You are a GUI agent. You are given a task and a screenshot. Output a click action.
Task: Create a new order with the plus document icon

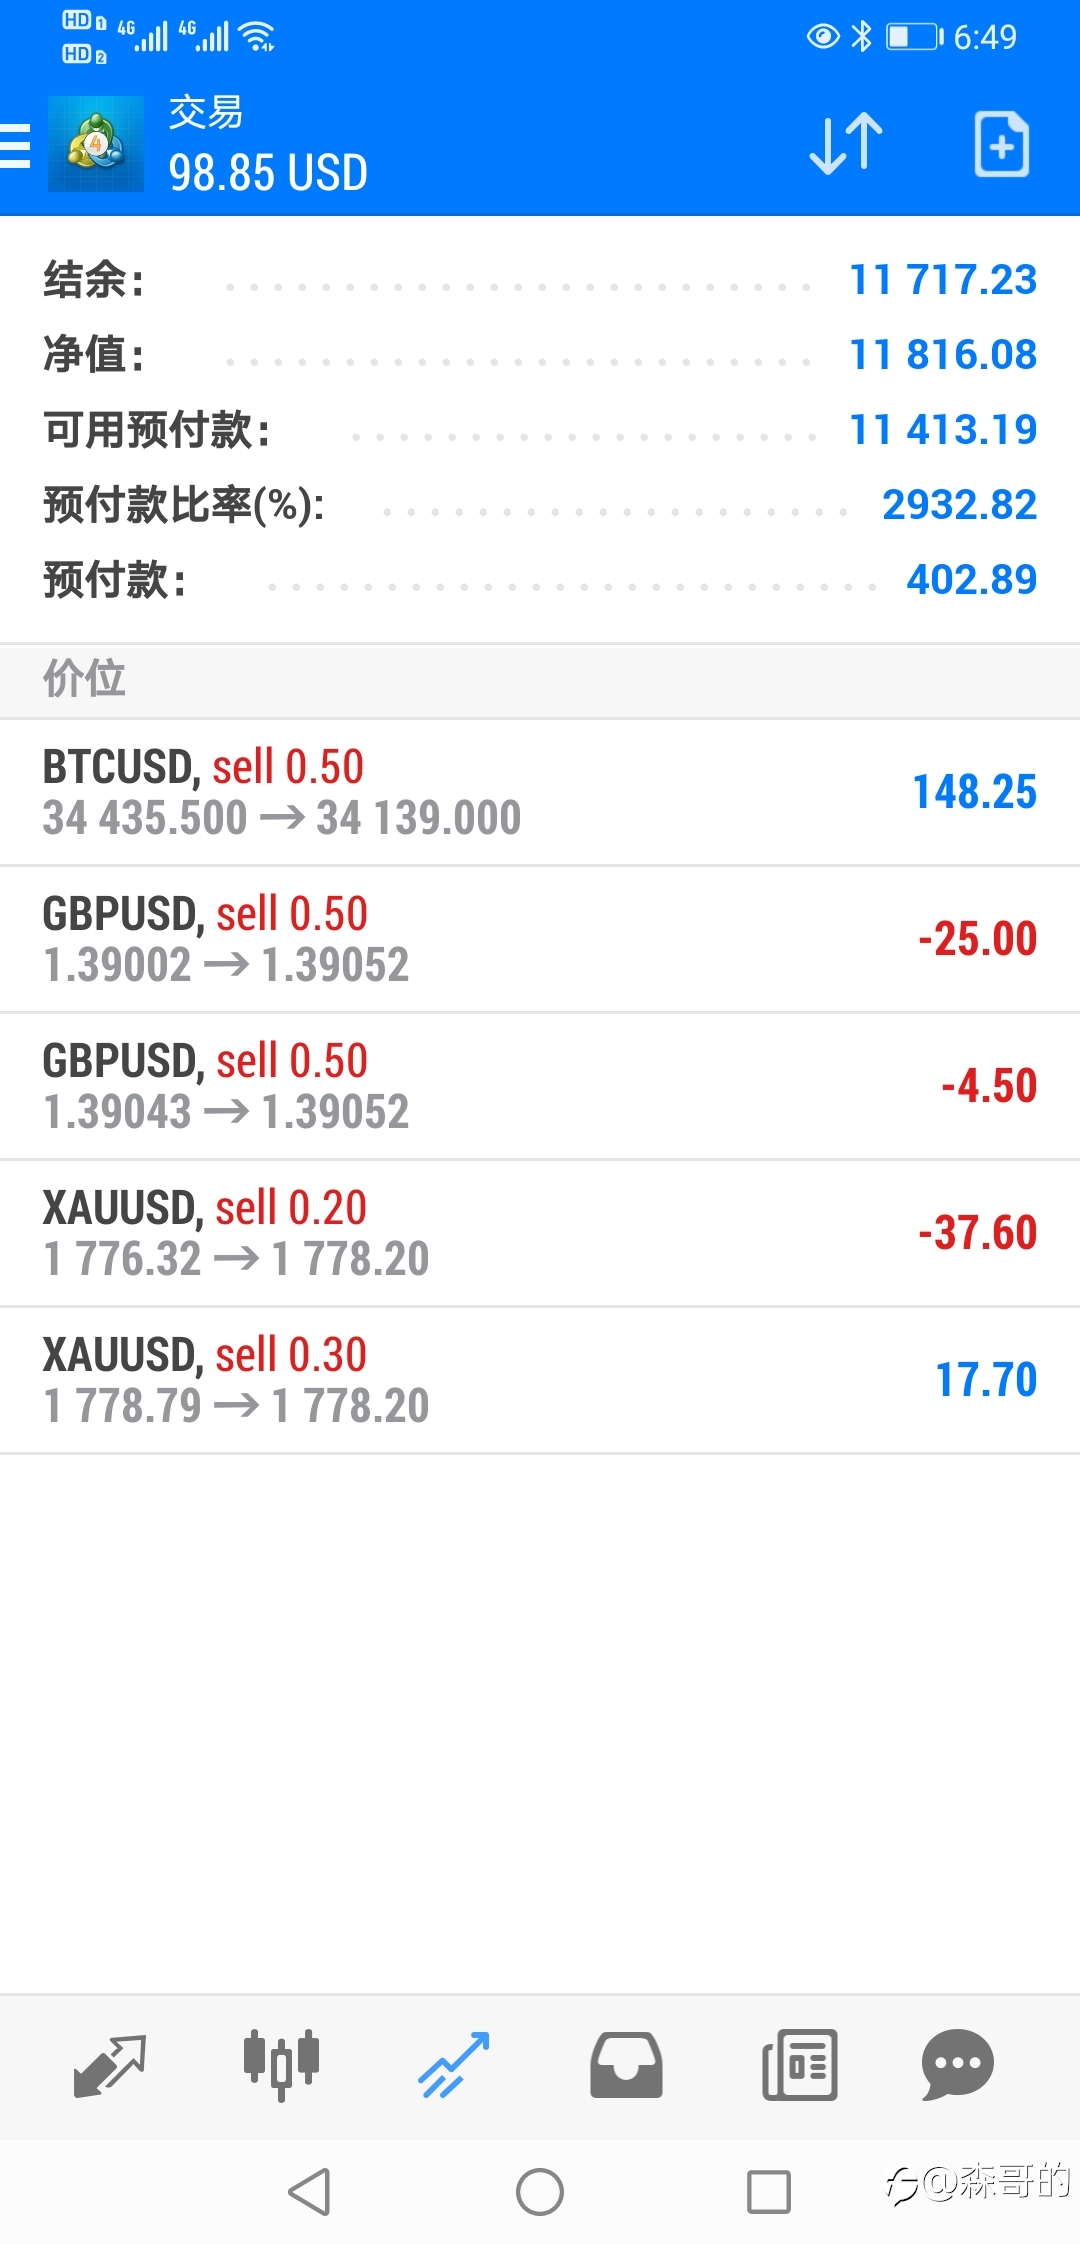pyautogui.click(x=1001, y=144)
